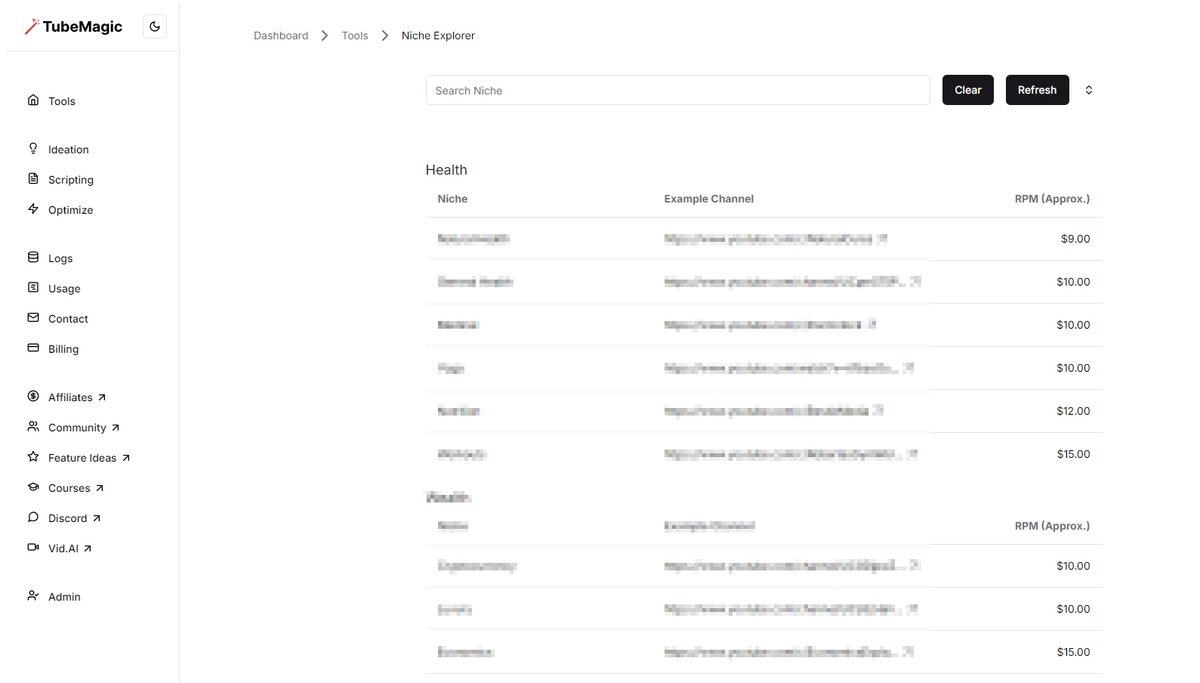
Task: Open Feature Ideas external link
Action: pyautogui.click(x=89, y=458)
